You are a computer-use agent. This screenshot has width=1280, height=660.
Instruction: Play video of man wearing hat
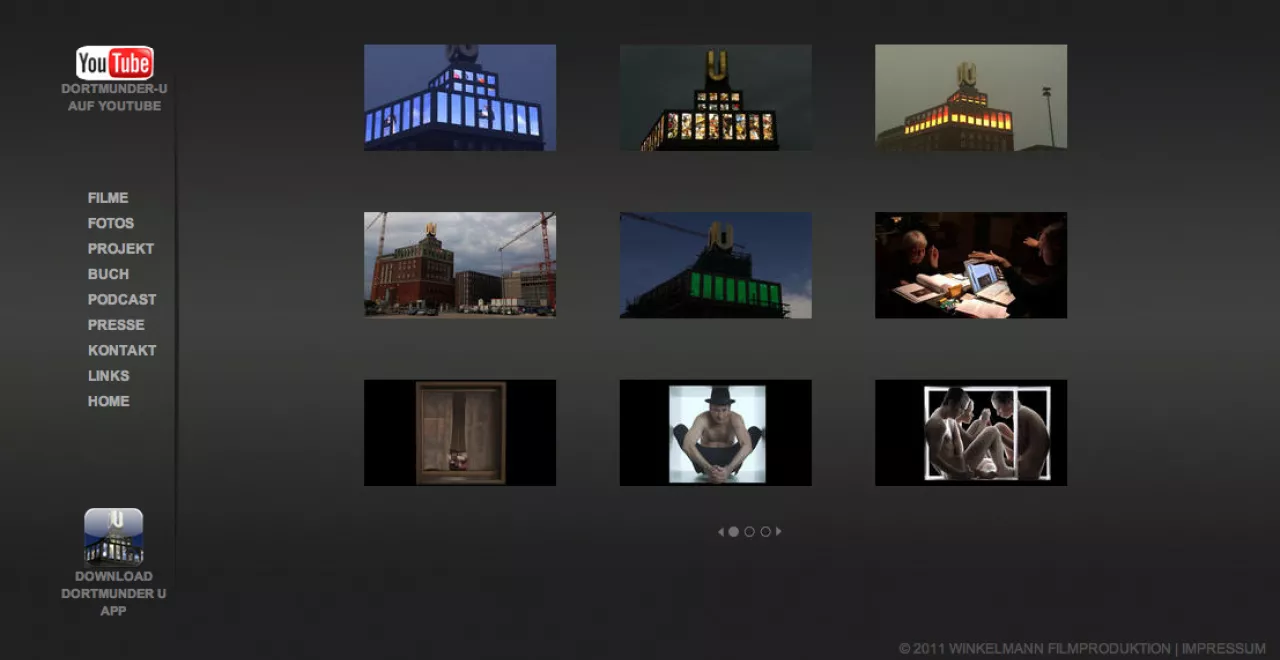[x=716, y=433]
